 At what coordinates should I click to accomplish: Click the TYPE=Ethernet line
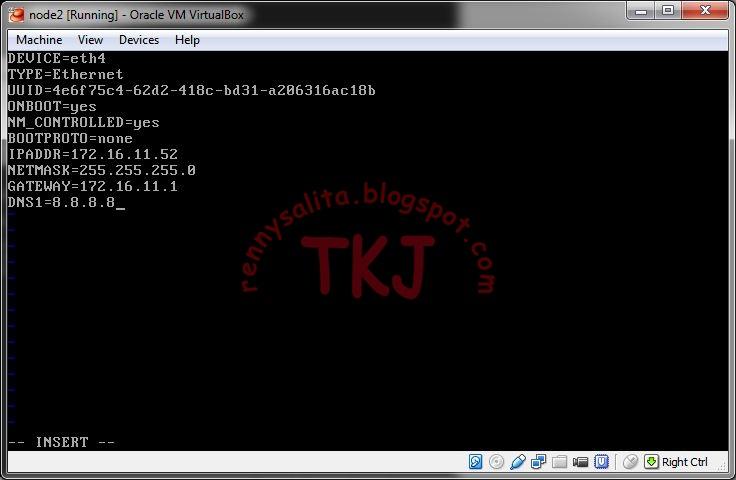tap(65, 75)
